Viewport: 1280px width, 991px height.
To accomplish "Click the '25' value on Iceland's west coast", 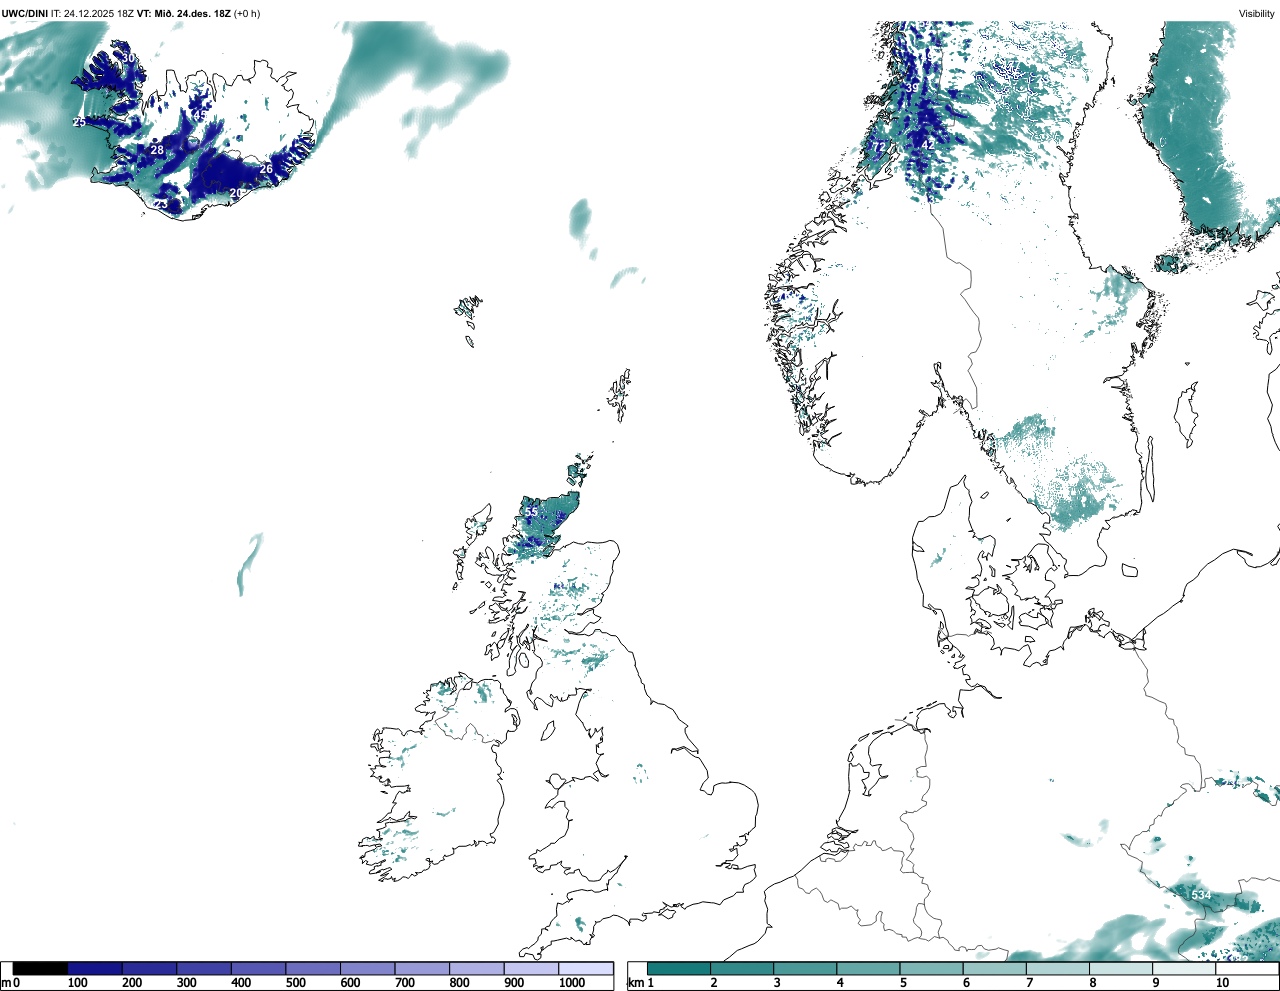I will [x=79, y=122].
